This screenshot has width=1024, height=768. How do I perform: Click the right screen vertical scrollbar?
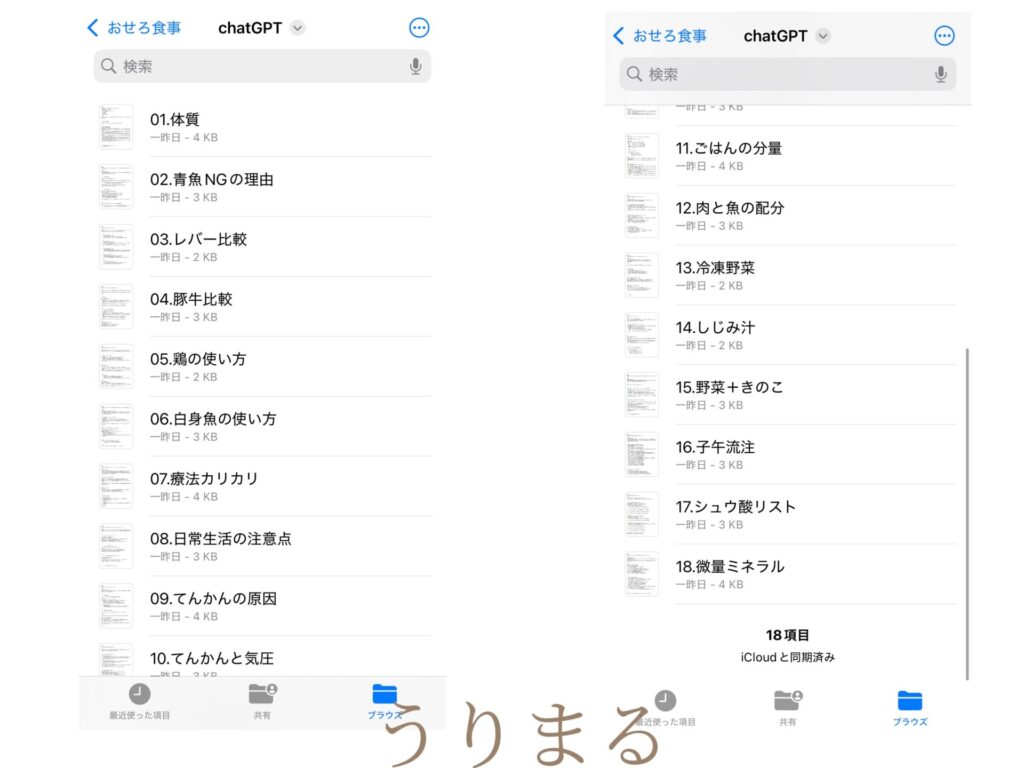pos(967,514)
